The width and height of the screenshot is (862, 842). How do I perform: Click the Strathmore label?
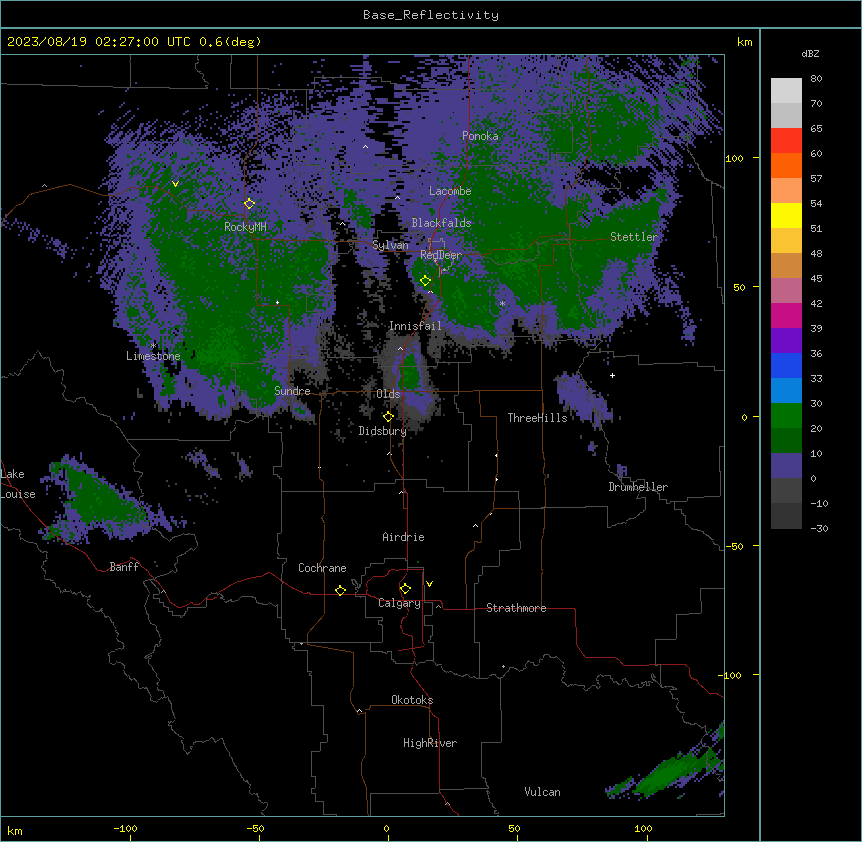(x=516, y=608)
